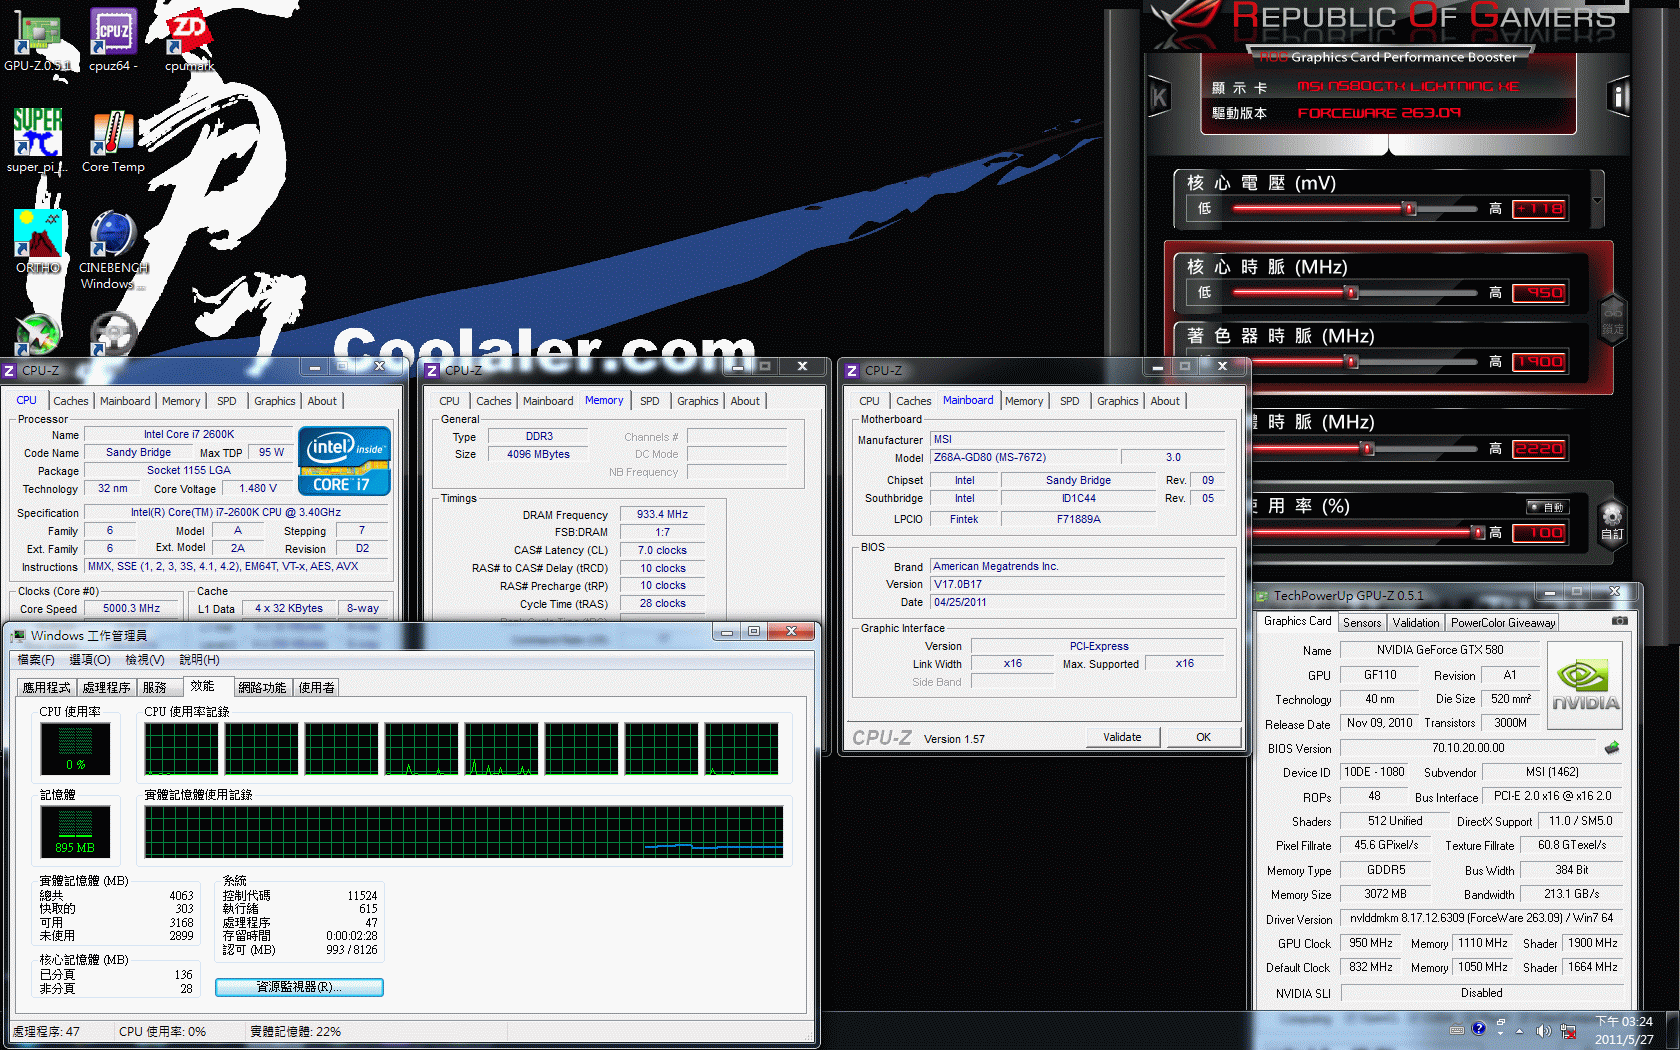
Task: Open the 說明(H) menu in Task Manager
Action: click(199, 660)
